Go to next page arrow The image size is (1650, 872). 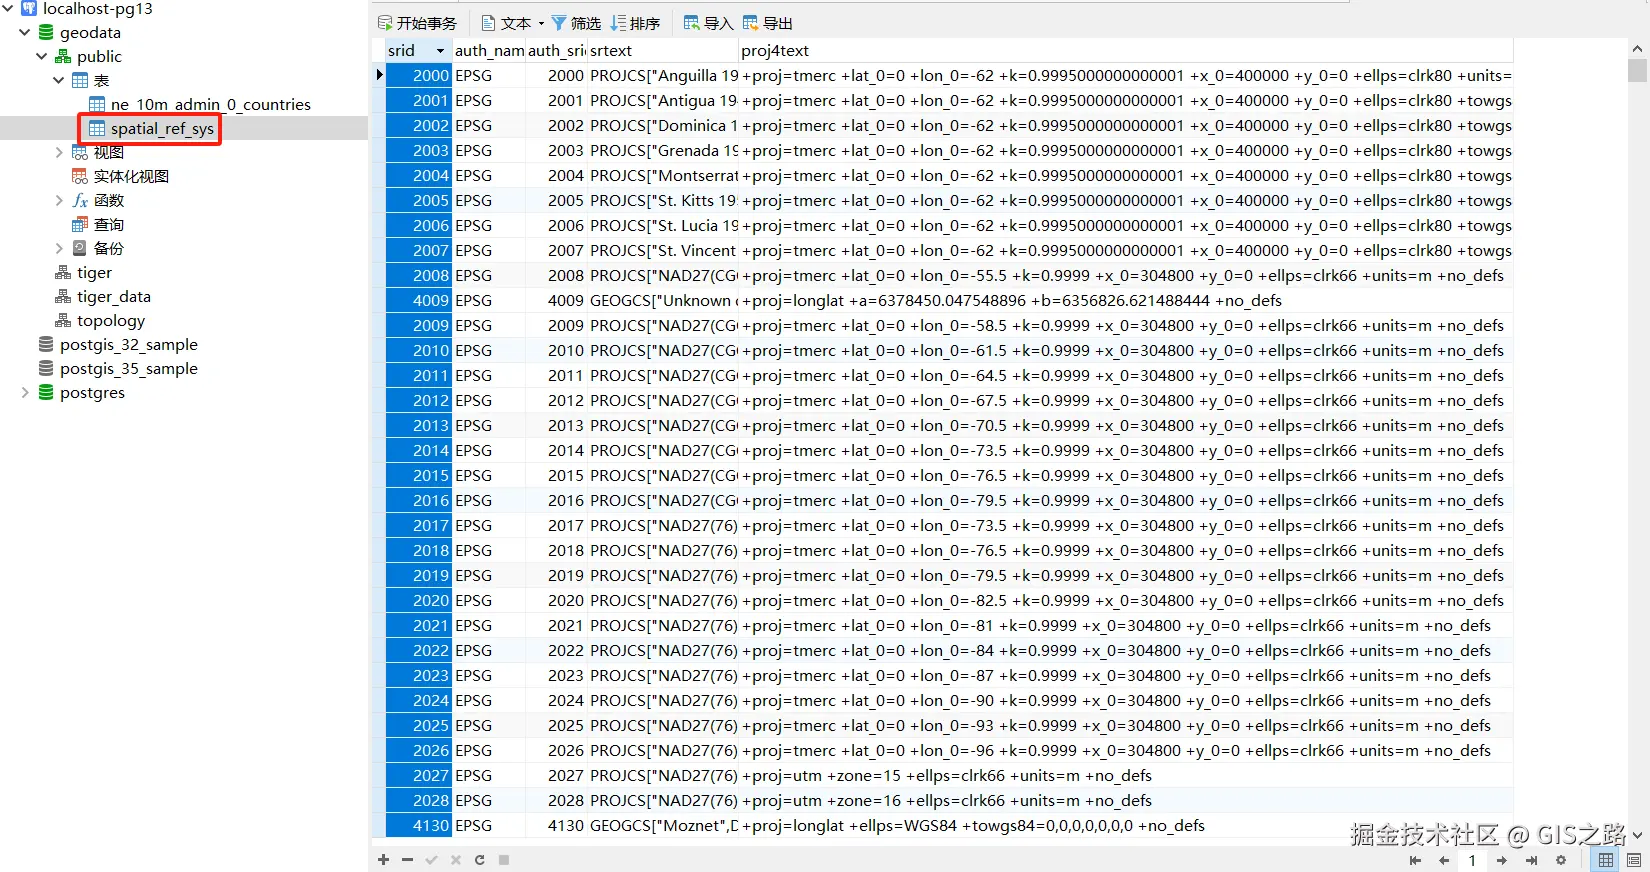(1501, 860)
